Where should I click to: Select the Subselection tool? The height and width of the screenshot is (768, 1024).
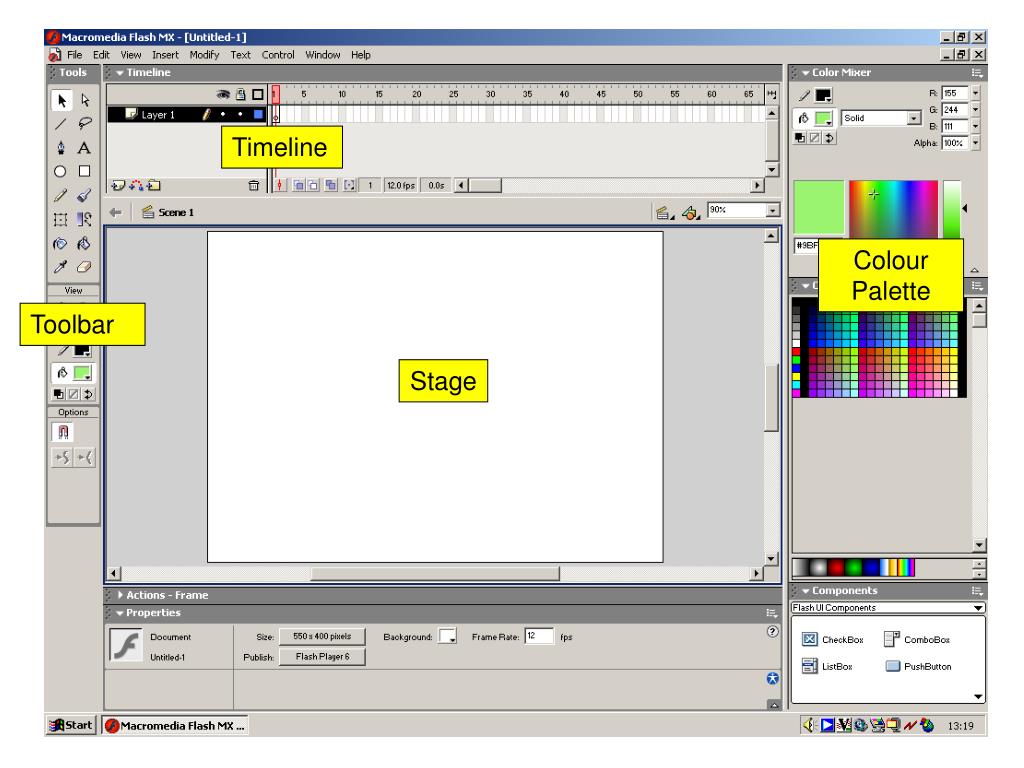click(x=85, y=100)
